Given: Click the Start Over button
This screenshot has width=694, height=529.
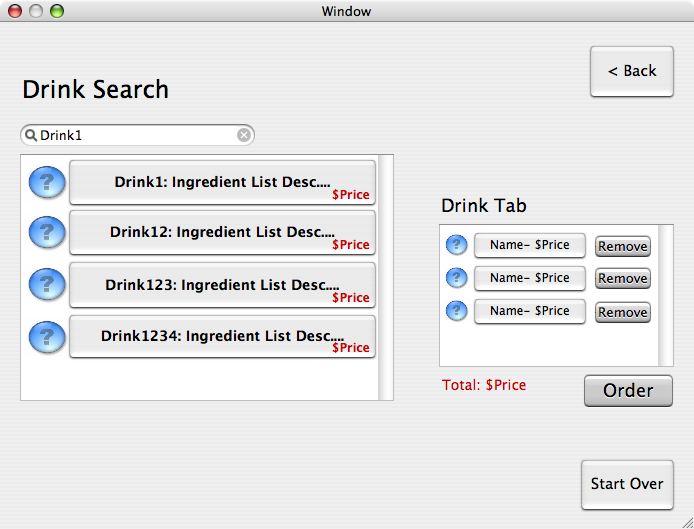Looking at the screenshot, I should click(627, 484).
